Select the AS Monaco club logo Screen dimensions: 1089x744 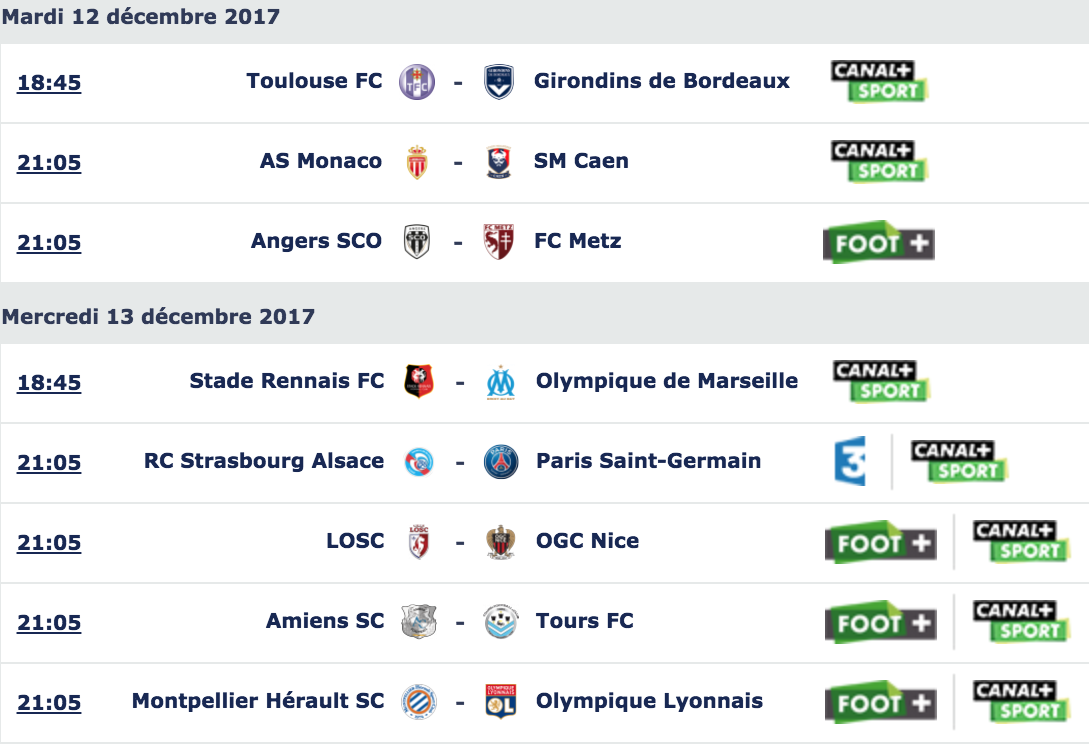point(417,163)
